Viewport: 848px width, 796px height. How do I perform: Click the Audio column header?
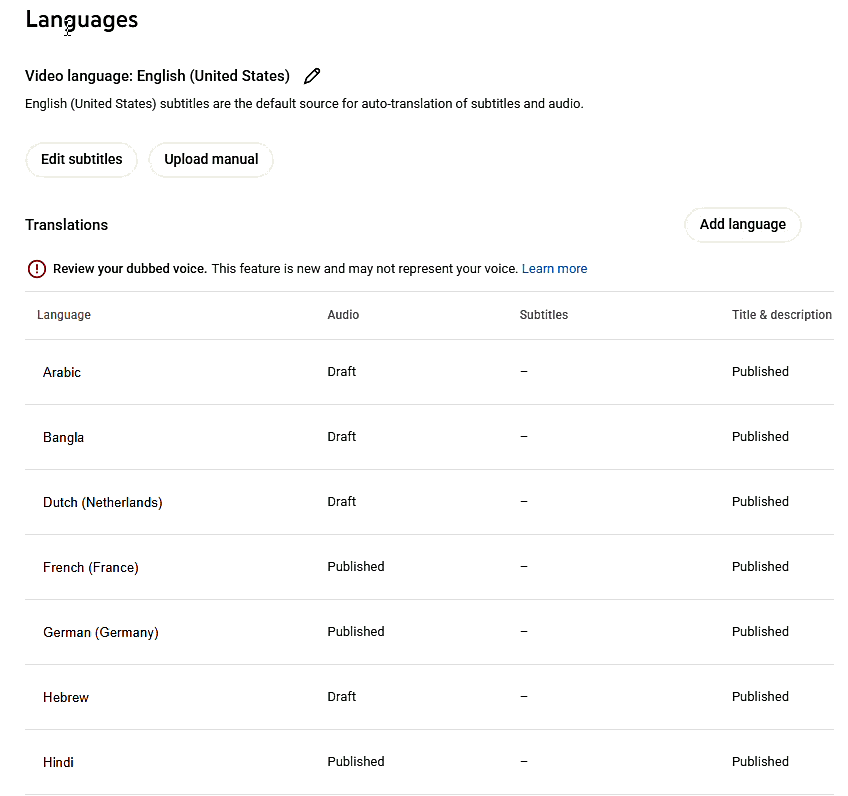(343, 314)
